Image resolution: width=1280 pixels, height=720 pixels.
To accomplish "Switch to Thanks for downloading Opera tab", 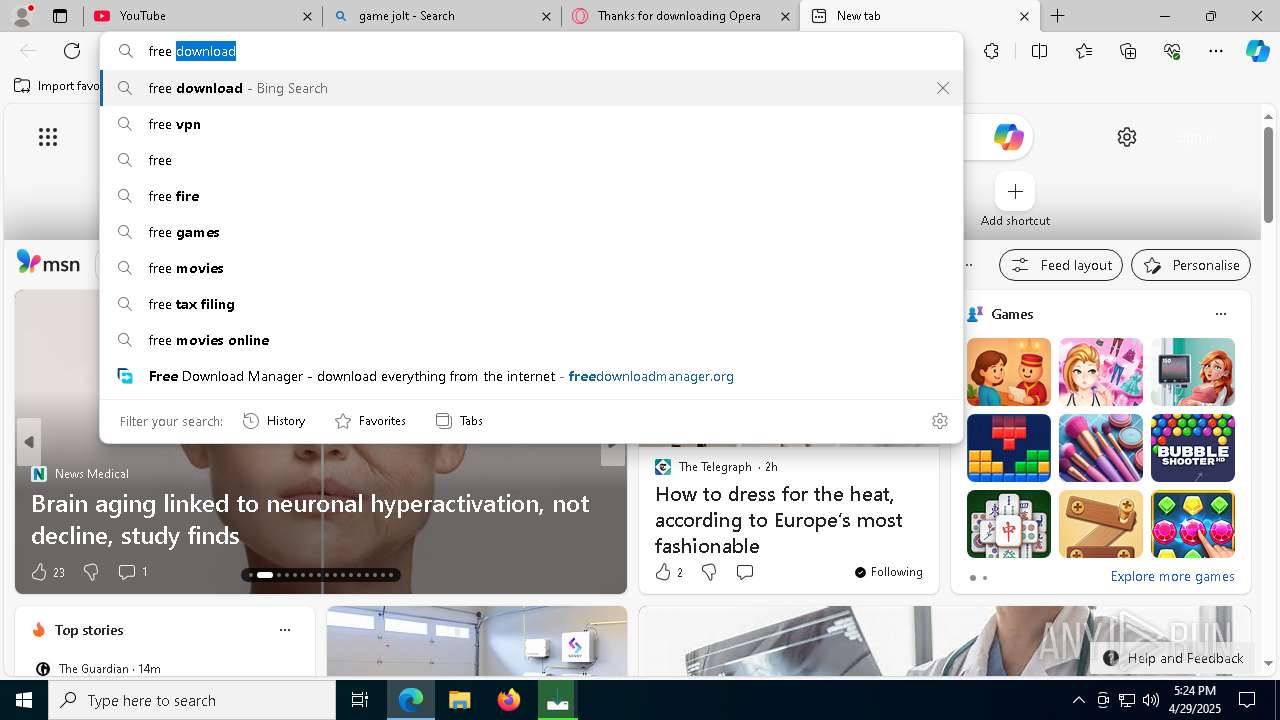I will point(680,16).
